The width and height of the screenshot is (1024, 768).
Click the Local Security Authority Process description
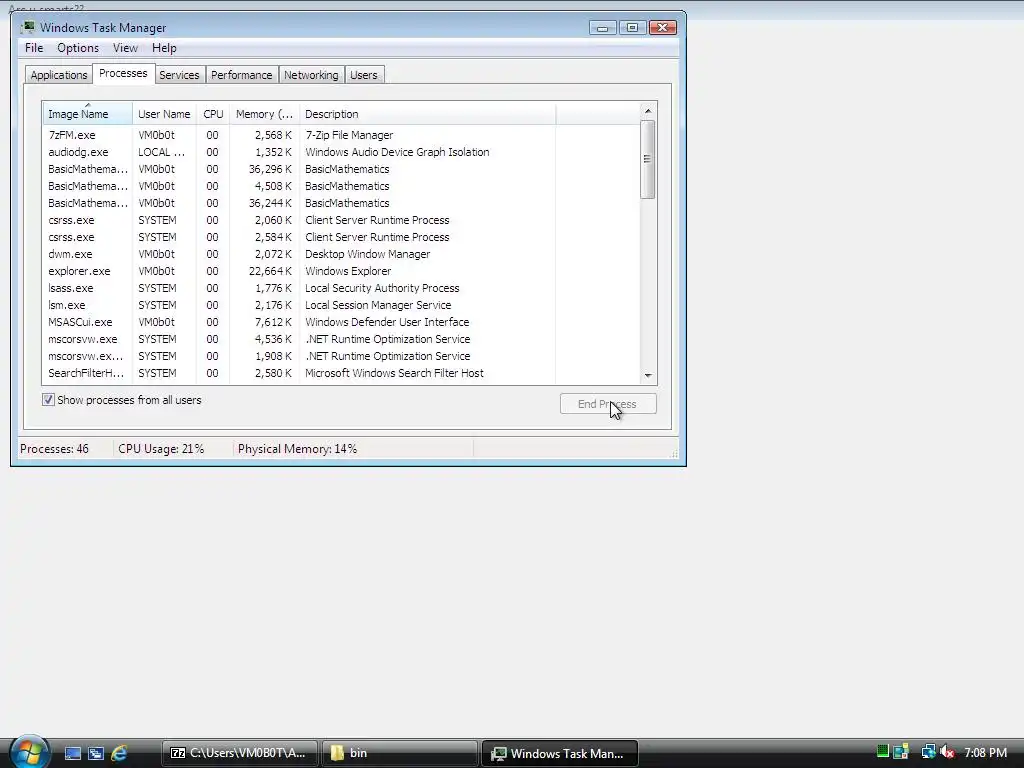click(382, 288)
